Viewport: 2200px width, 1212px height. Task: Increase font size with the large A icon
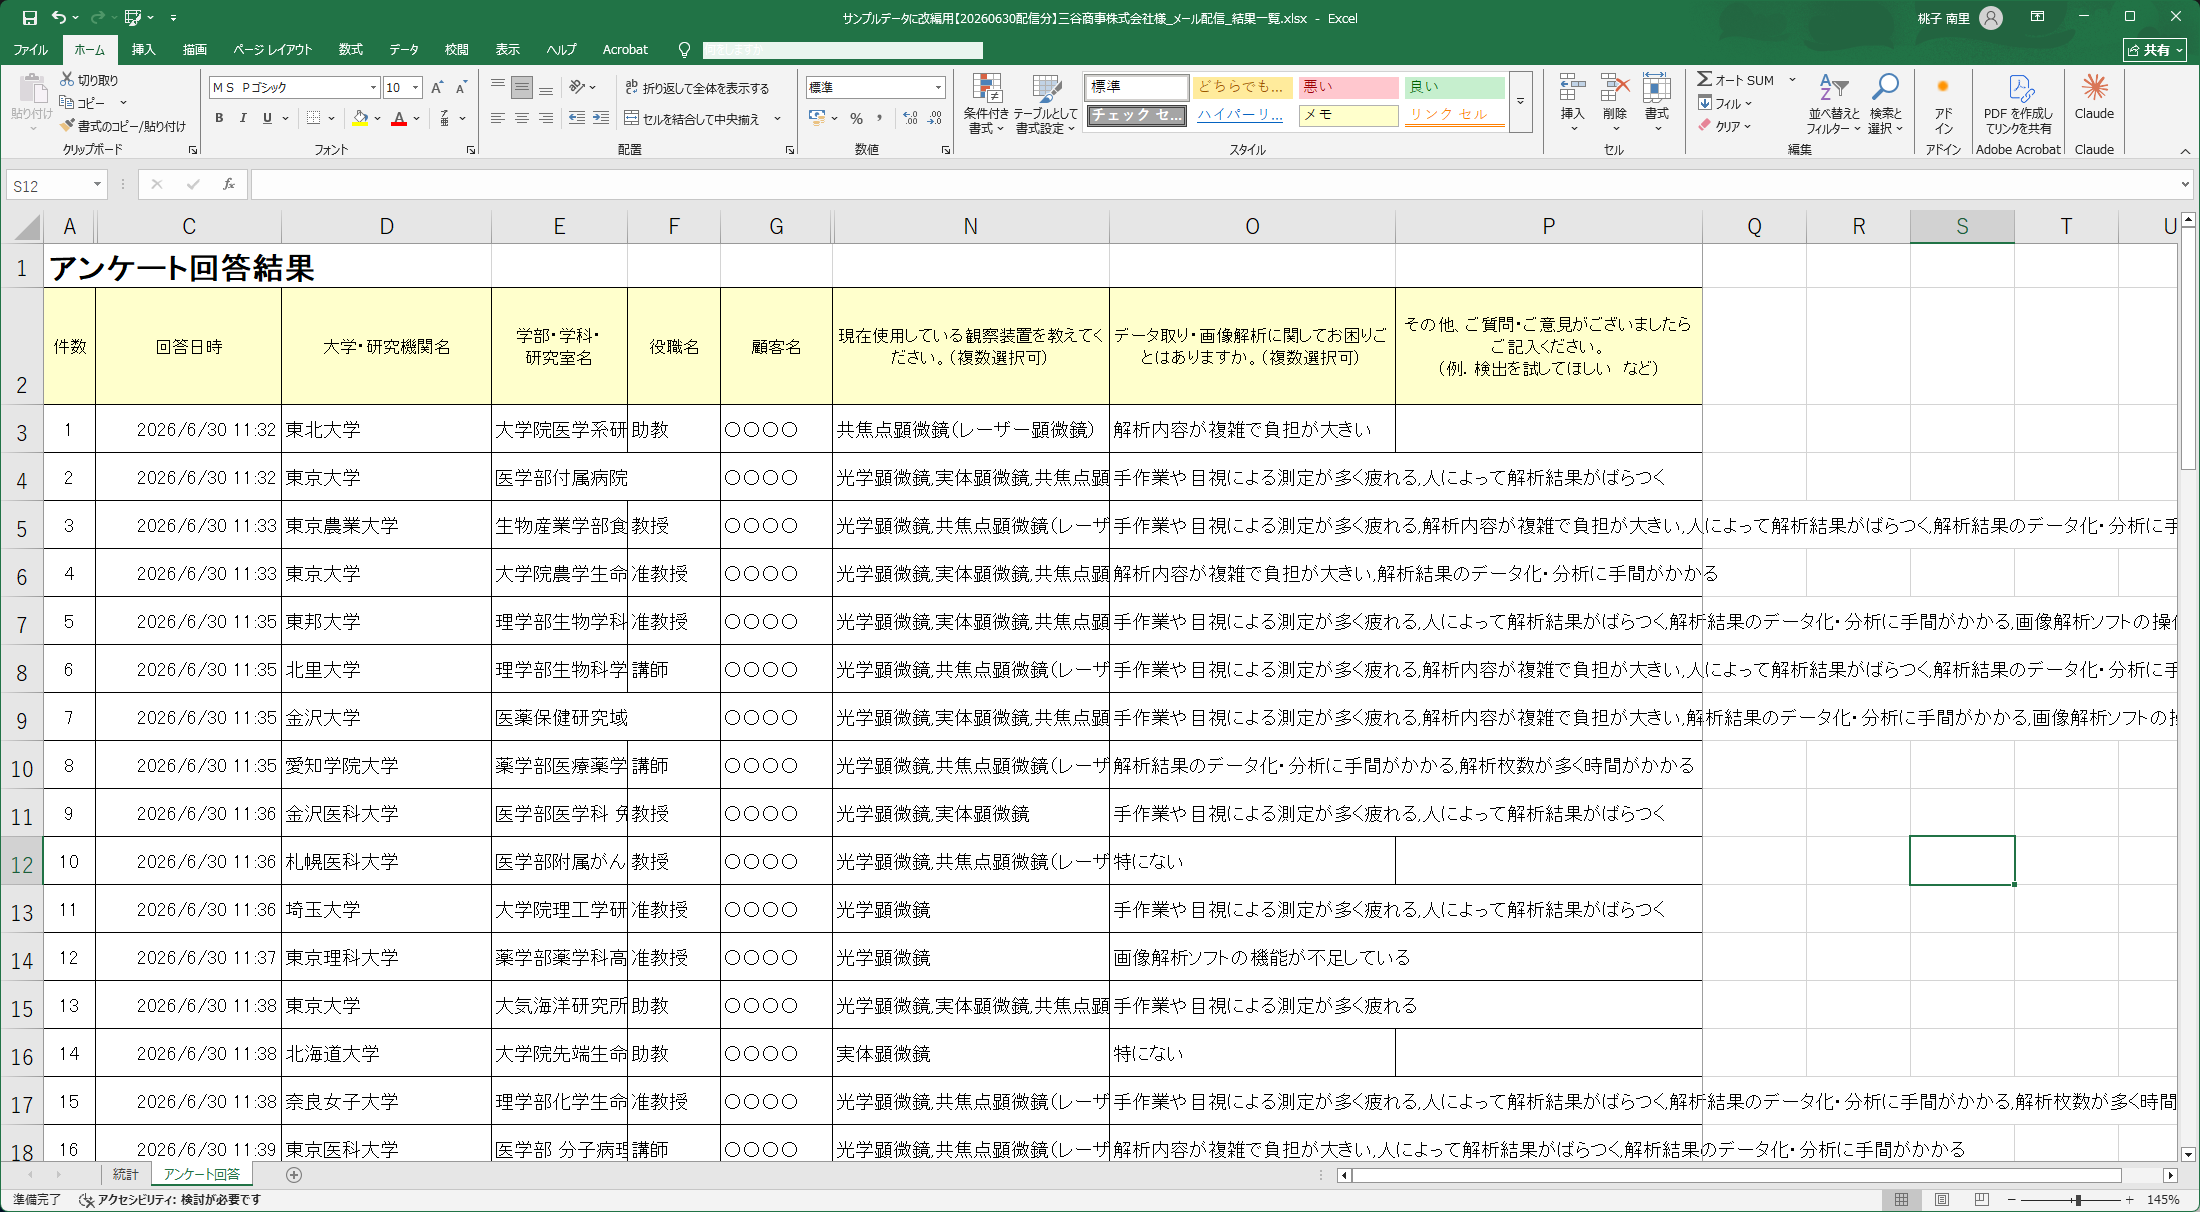[x=437, y=88]
